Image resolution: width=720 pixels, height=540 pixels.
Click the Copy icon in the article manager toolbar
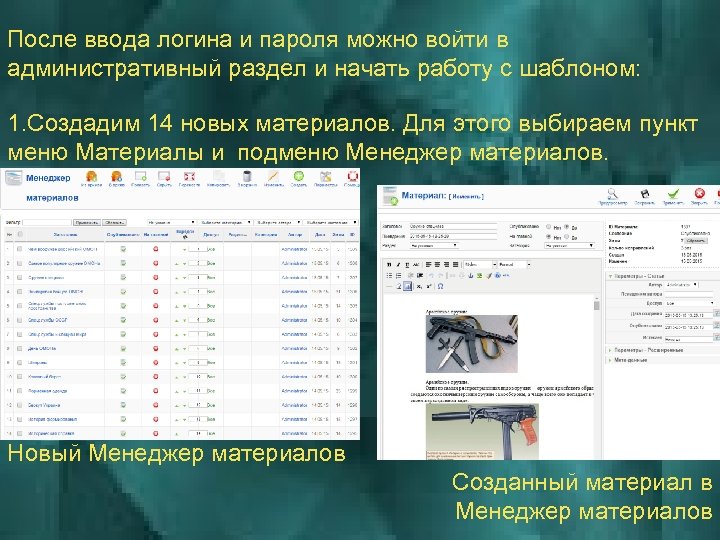tap(219, 176)
